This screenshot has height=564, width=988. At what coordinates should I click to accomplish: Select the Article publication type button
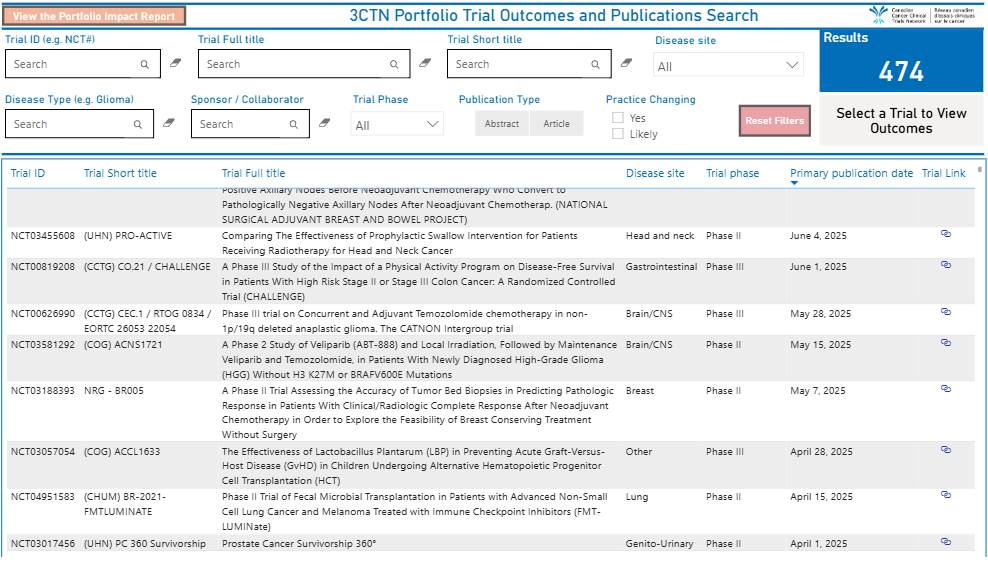pos(556,124)
